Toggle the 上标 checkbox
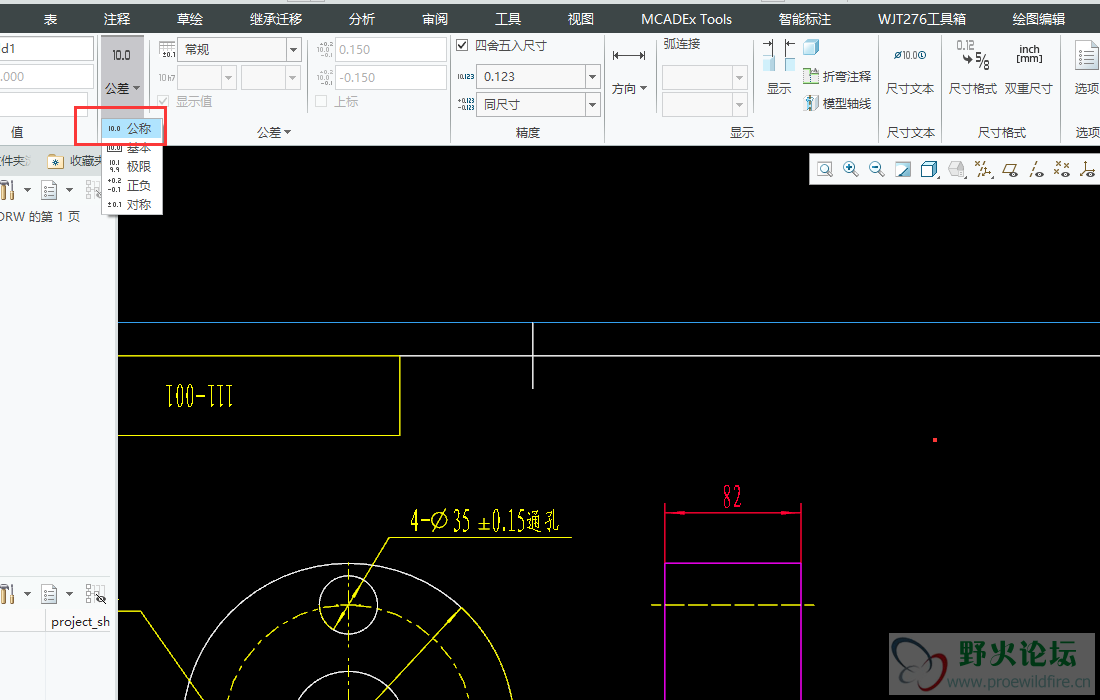1100x700 pixels. (x=321, y=101)
